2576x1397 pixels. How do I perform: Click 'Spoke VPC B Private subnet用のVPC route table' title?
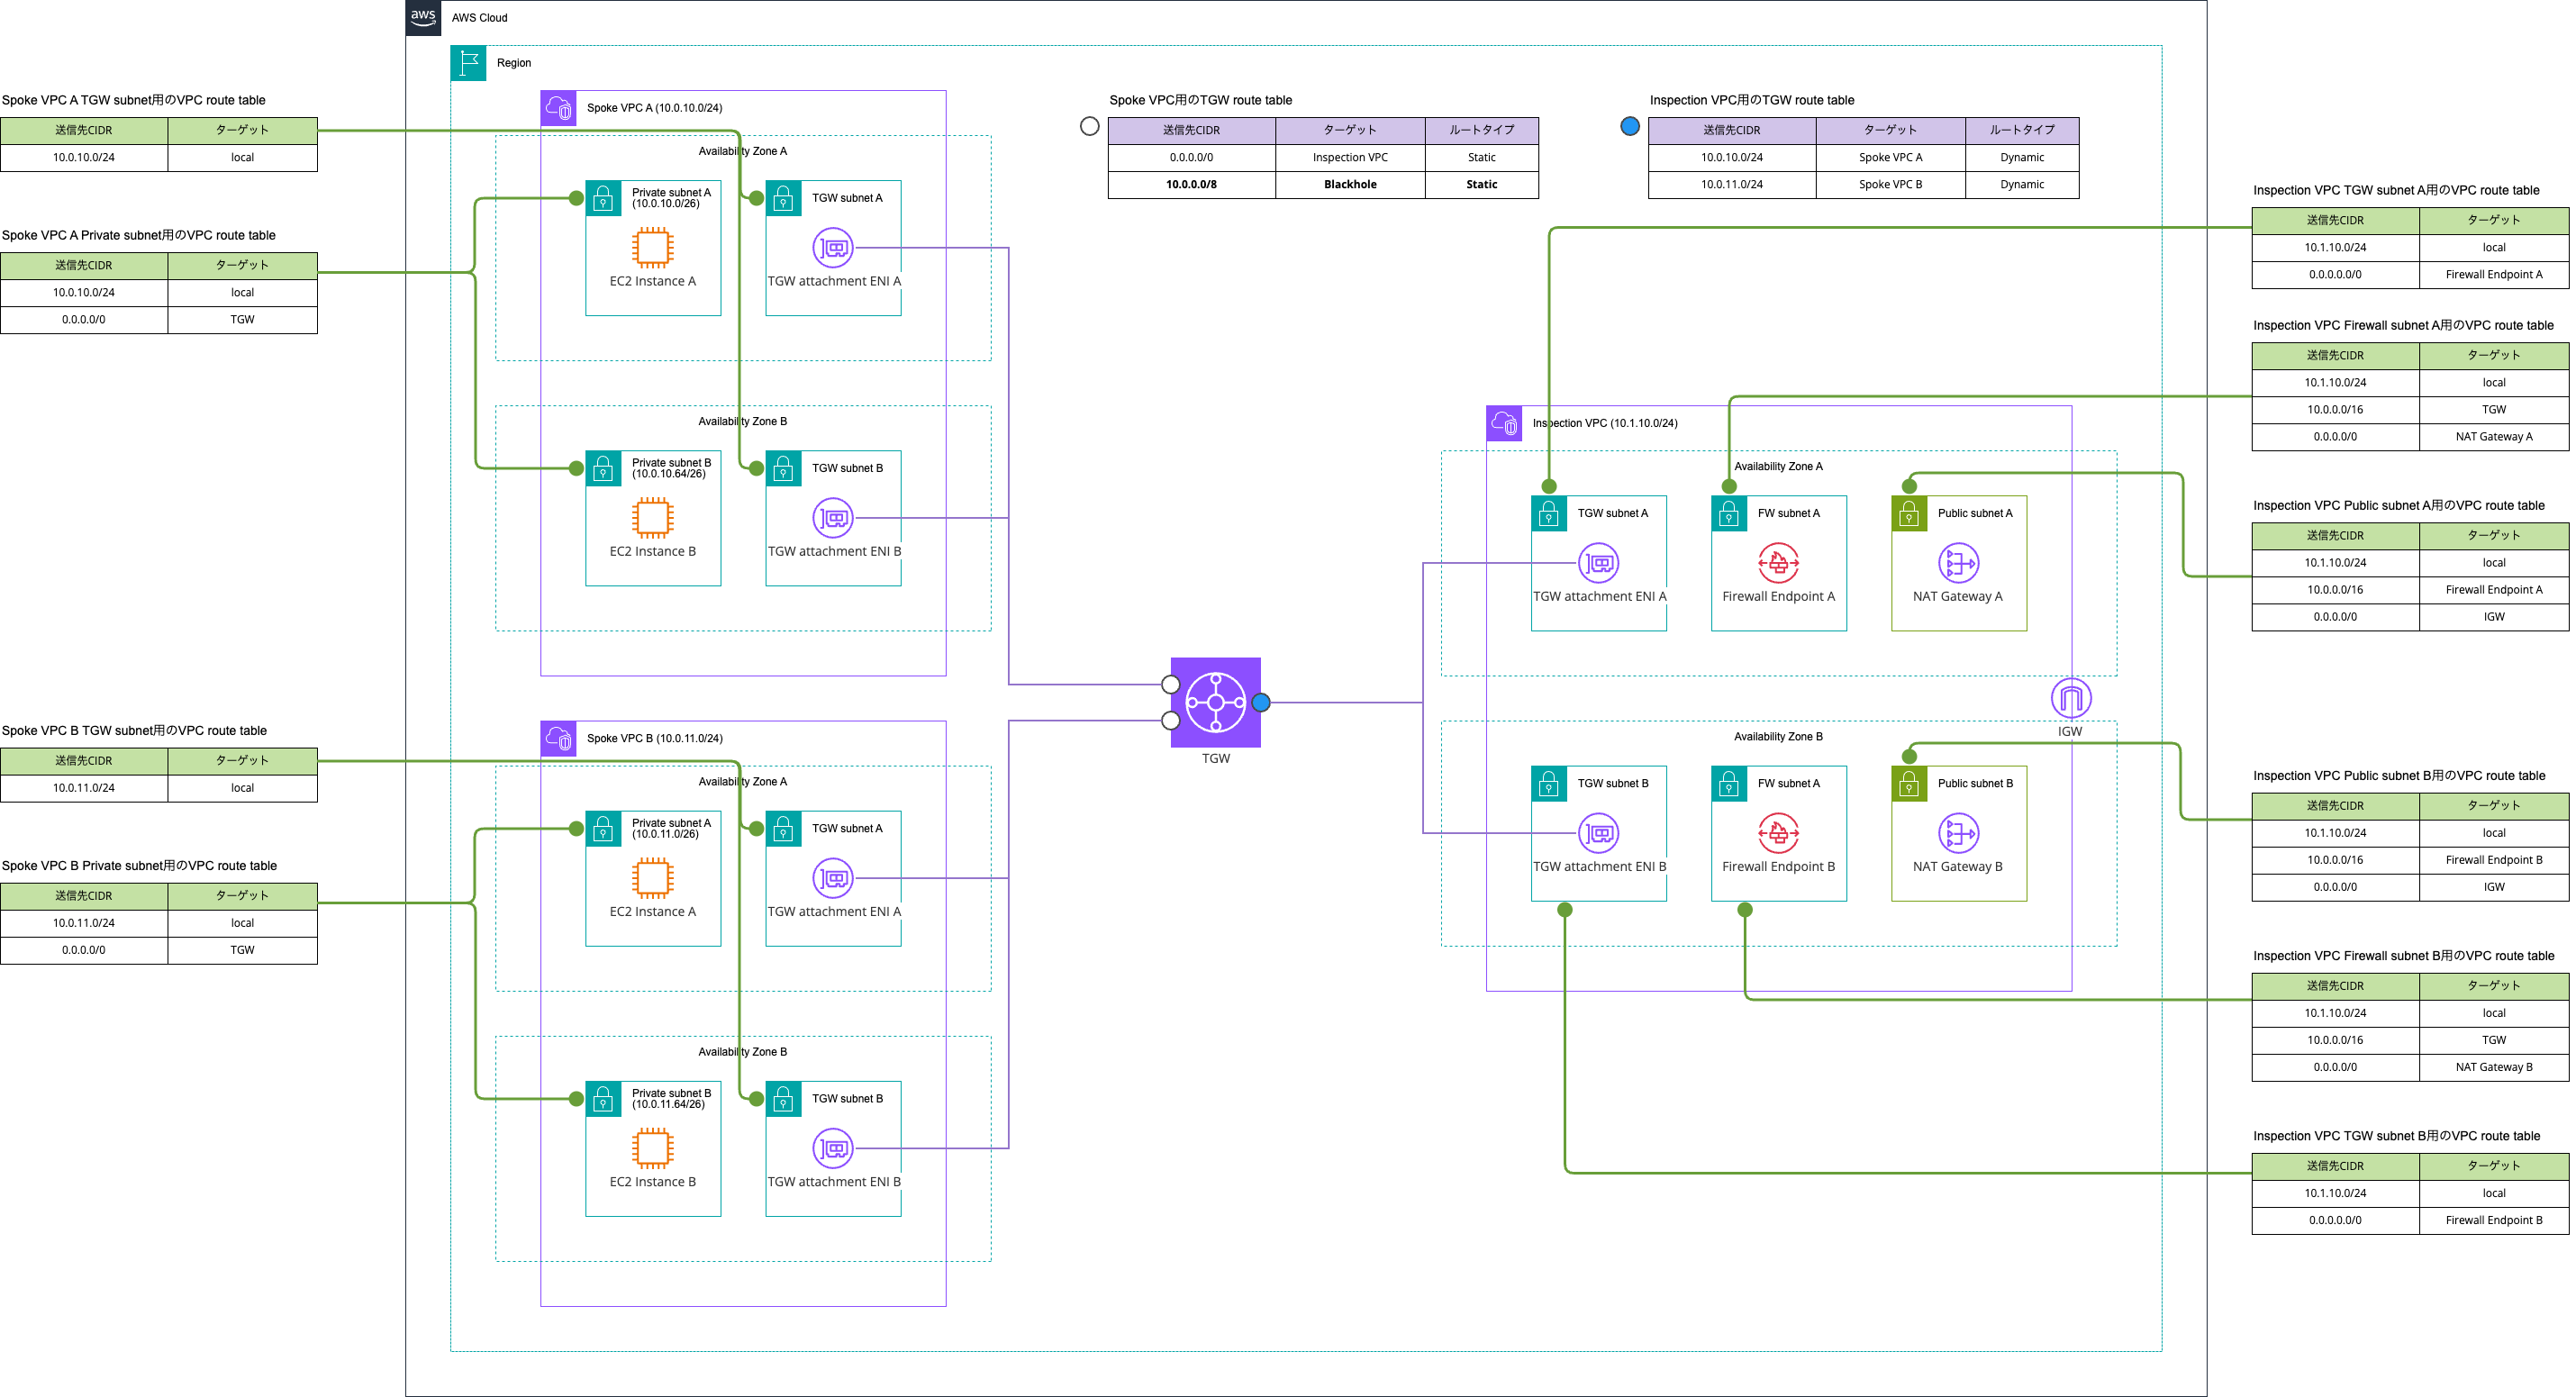tap(139, 866)
